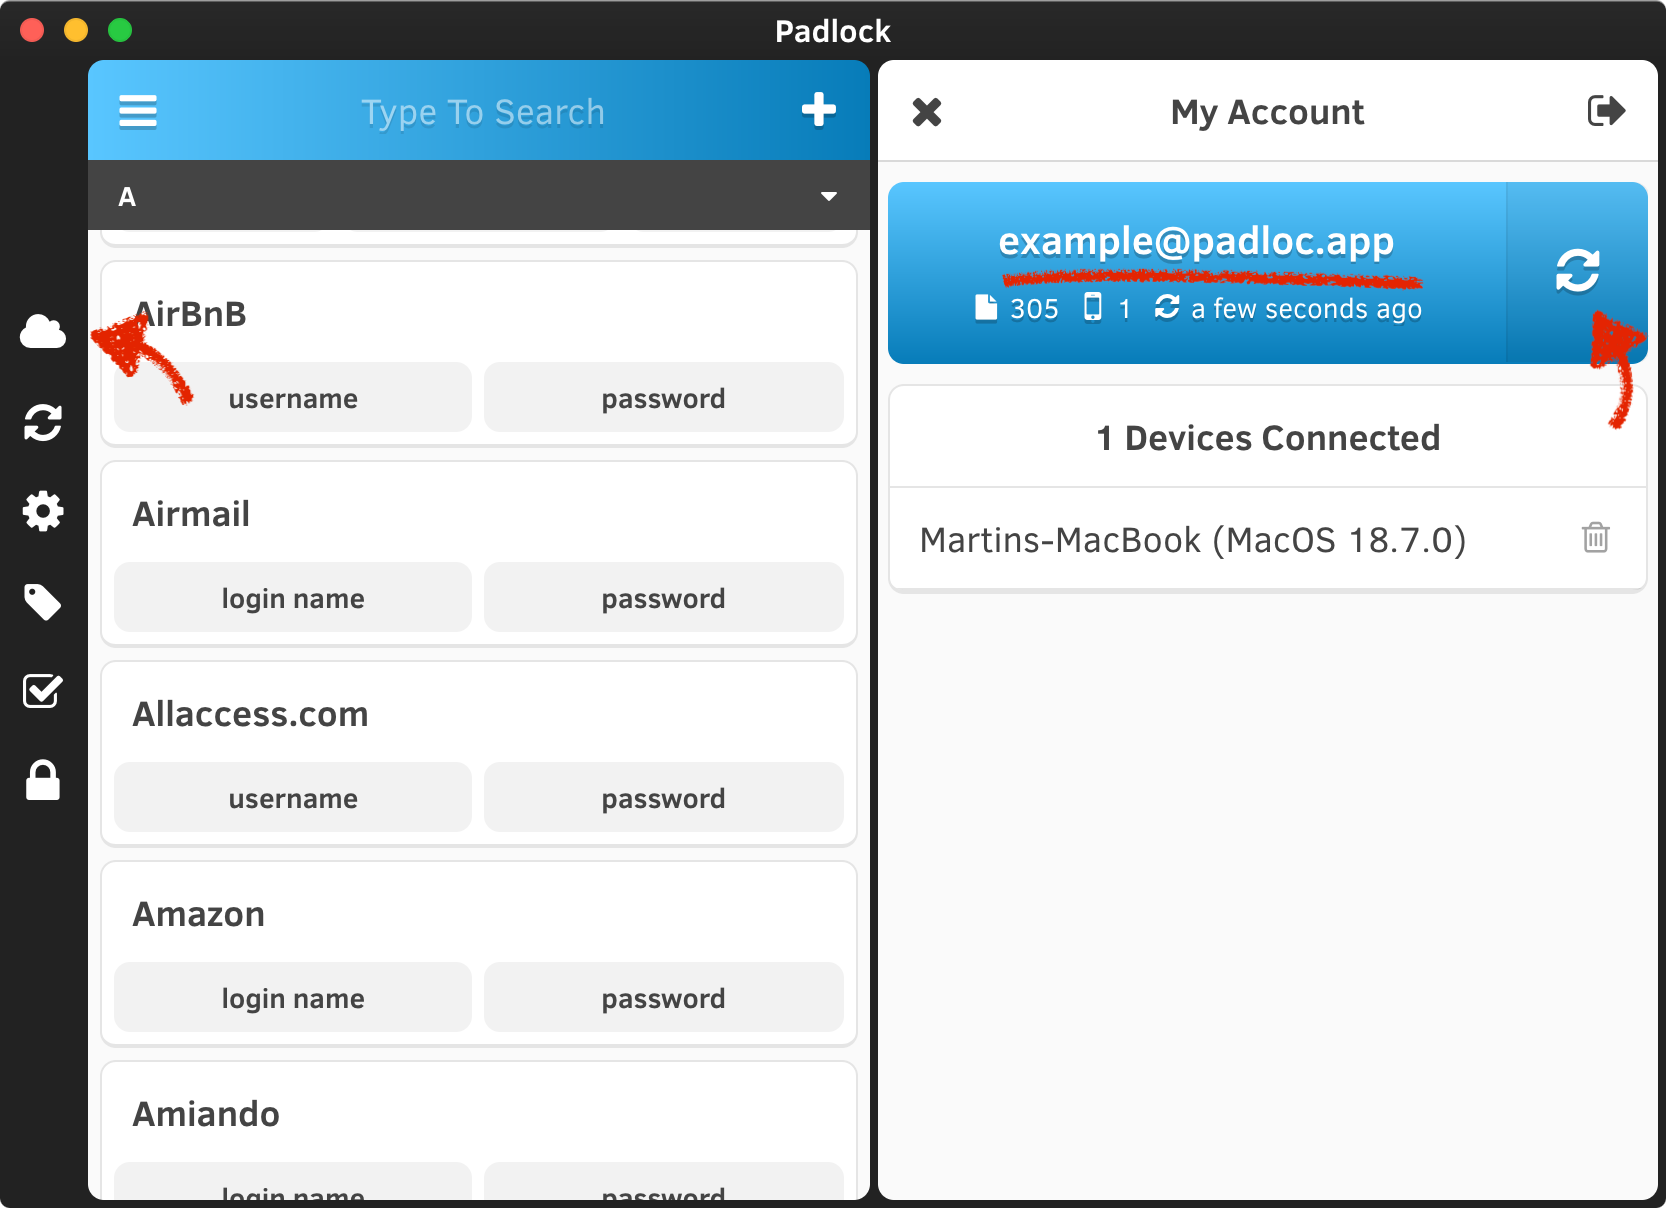Sync now using the account refresh button
Image resolution: width=1666 pixels, height=1208 pixels.
point(1577,271)
